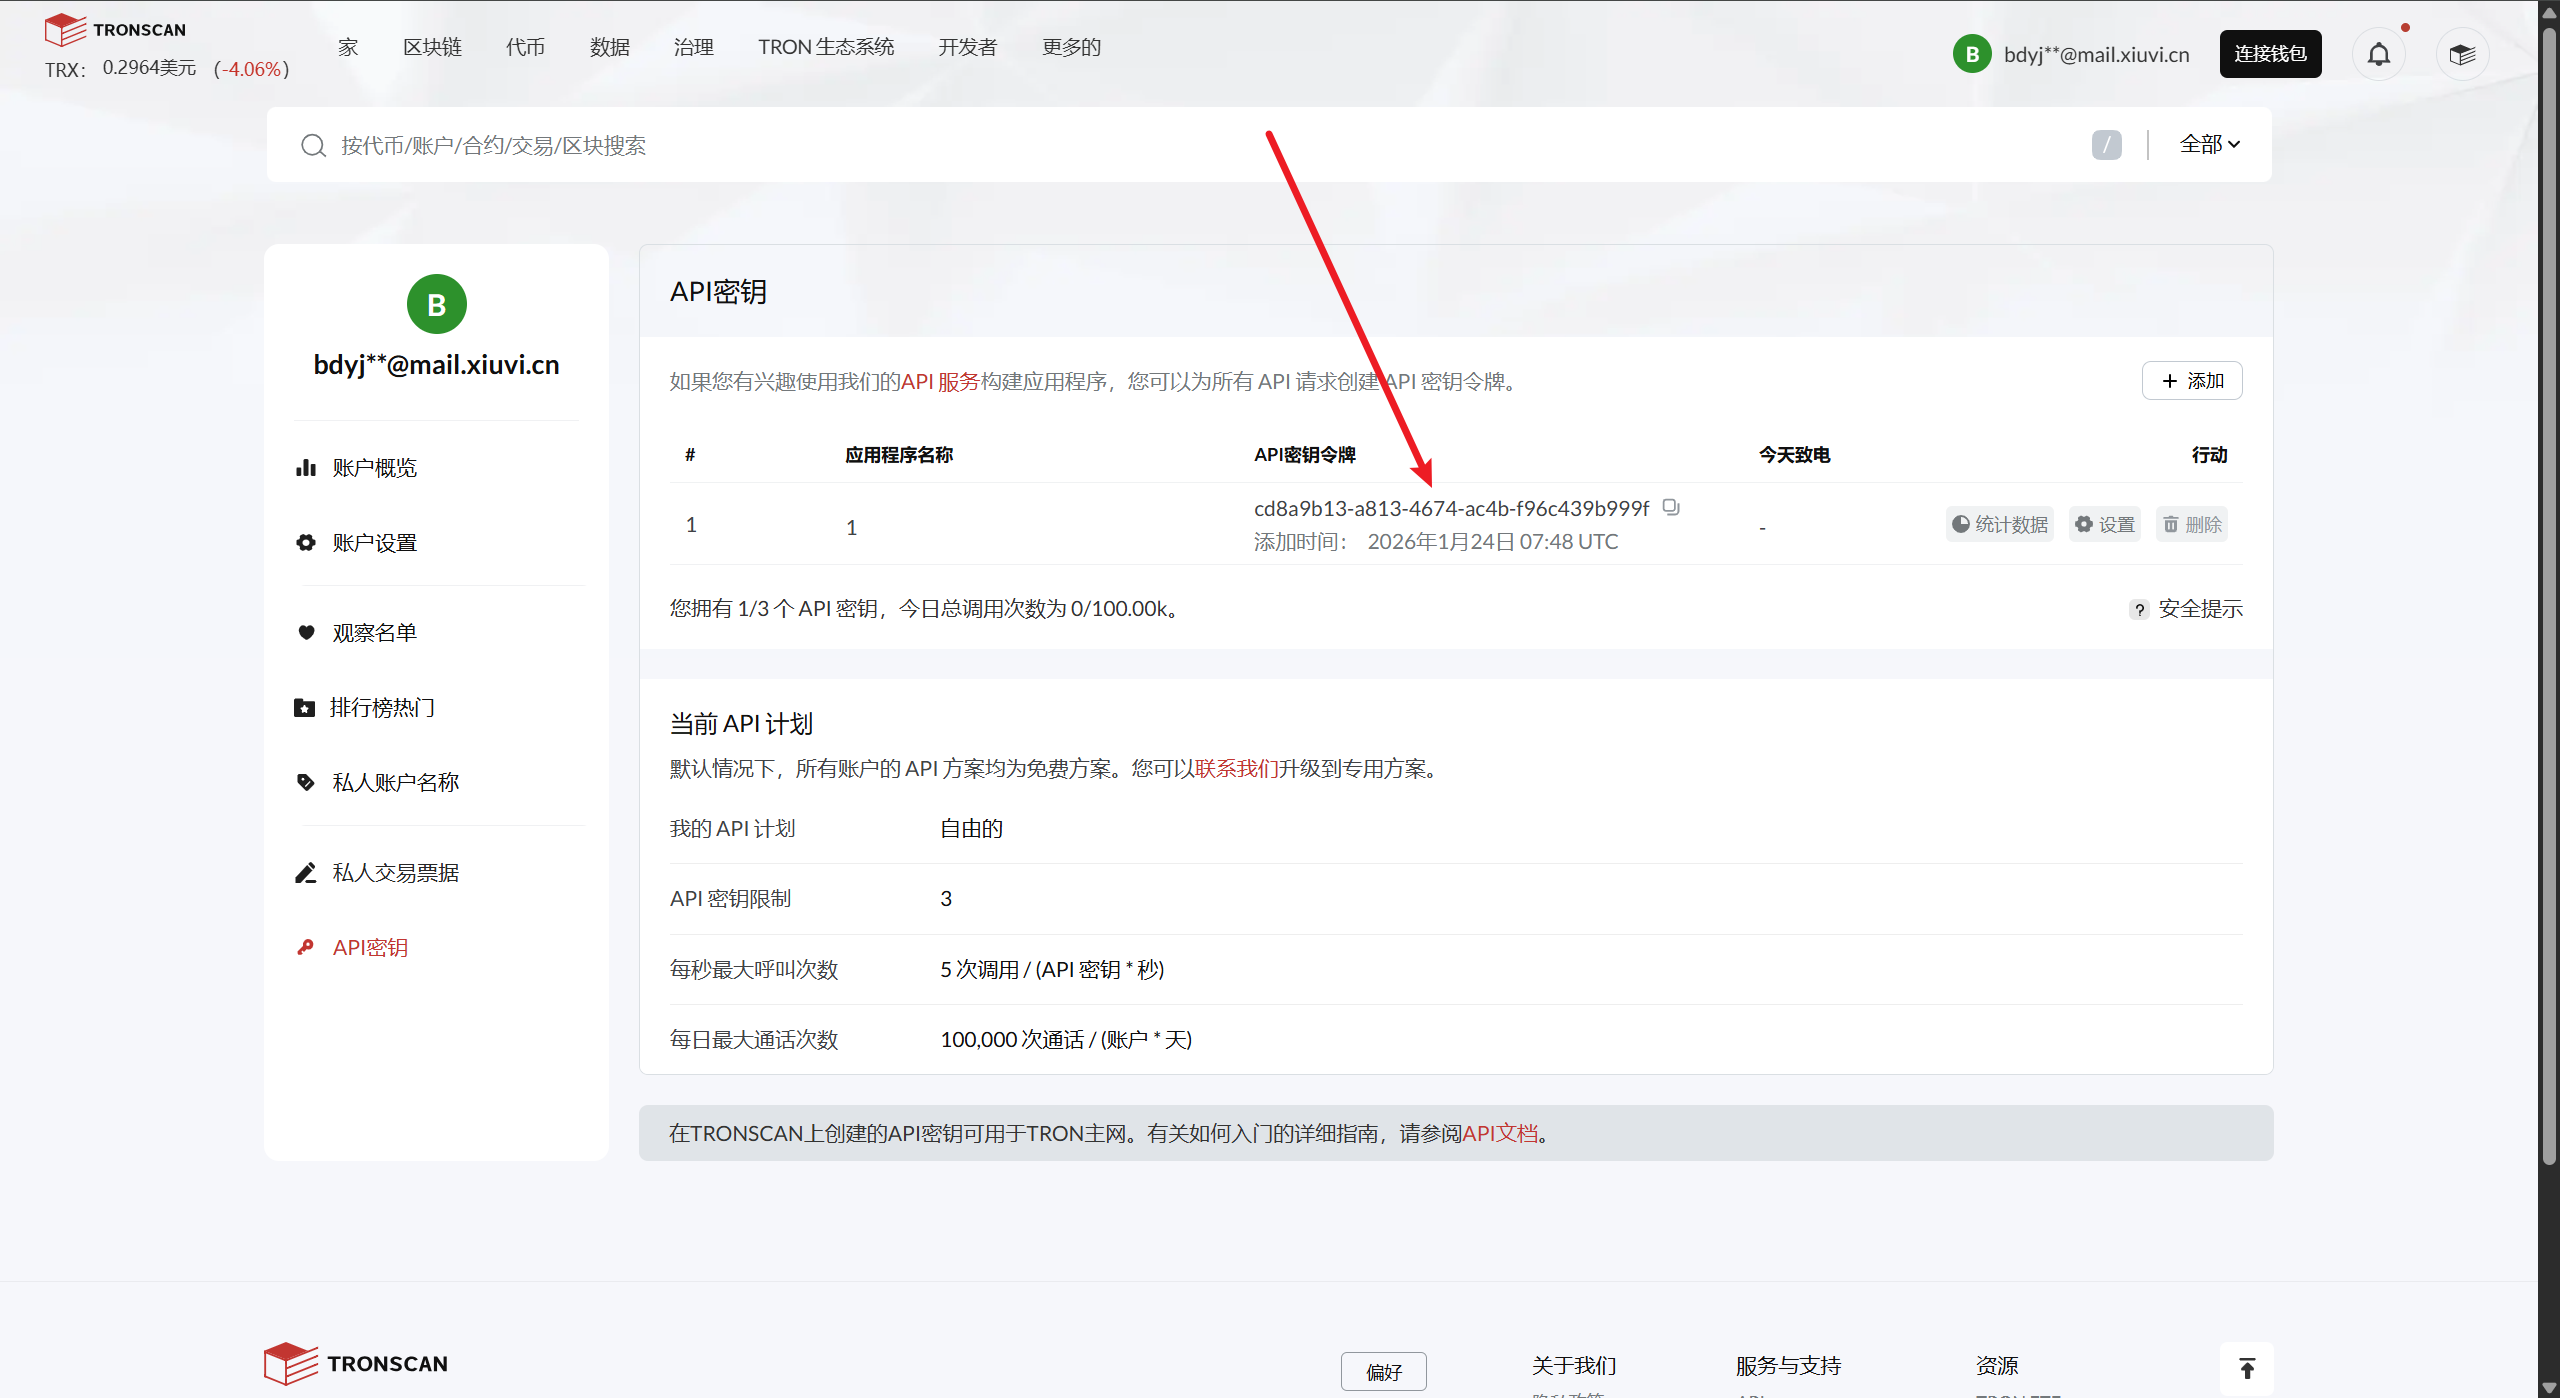
Task: Open 观察名单 in the sidebar
Action: [x=374, y=633]
